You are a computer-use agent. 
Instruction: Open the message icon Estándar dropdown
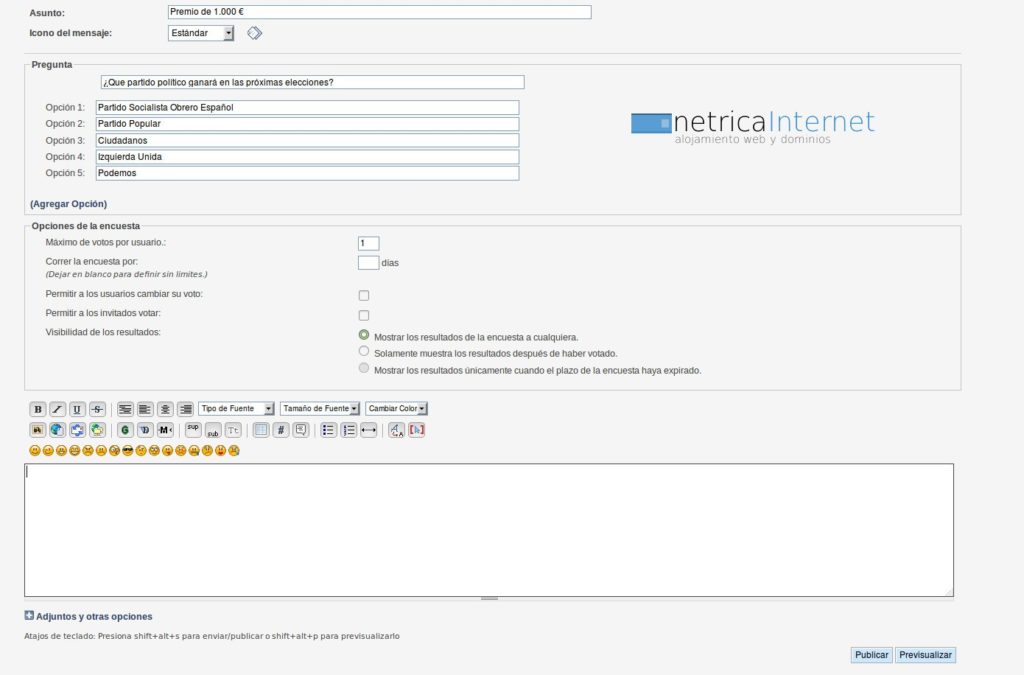201,33
